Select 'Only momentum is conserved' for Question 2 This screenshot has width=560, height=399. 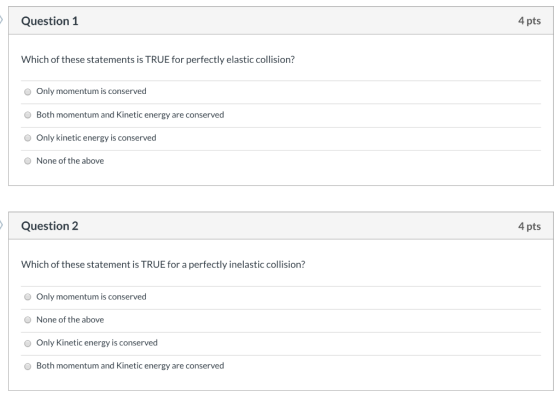[x=28, y=297]
